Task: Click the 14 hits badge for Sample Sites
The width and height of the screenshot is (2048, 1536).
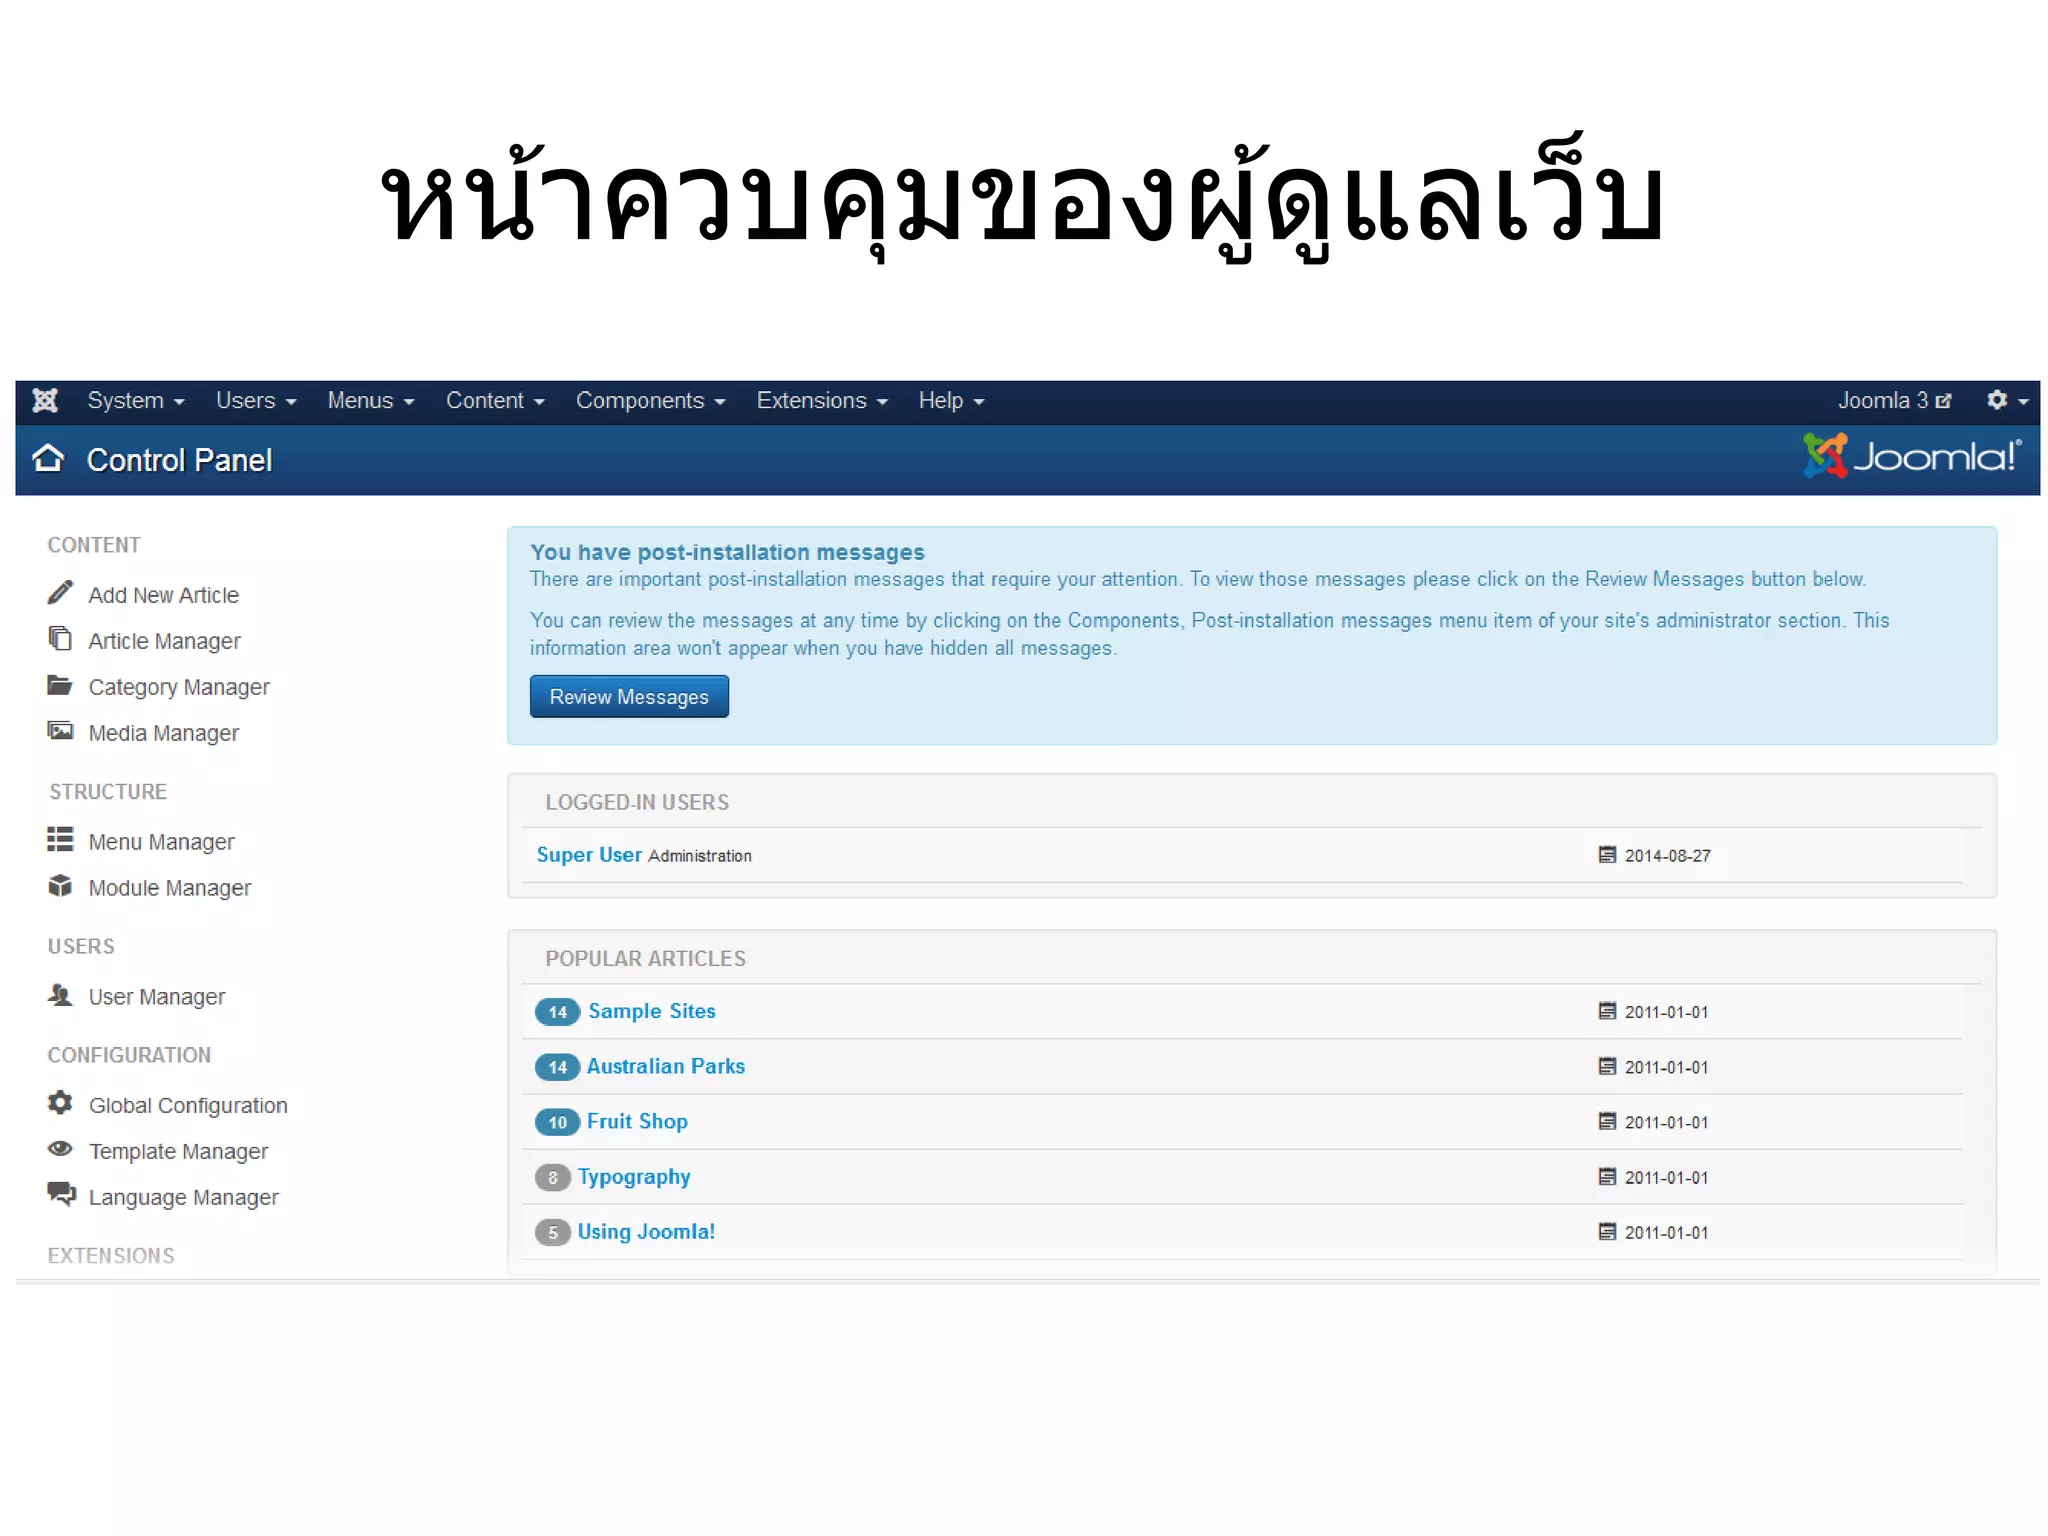Action: coord(558,1012)
